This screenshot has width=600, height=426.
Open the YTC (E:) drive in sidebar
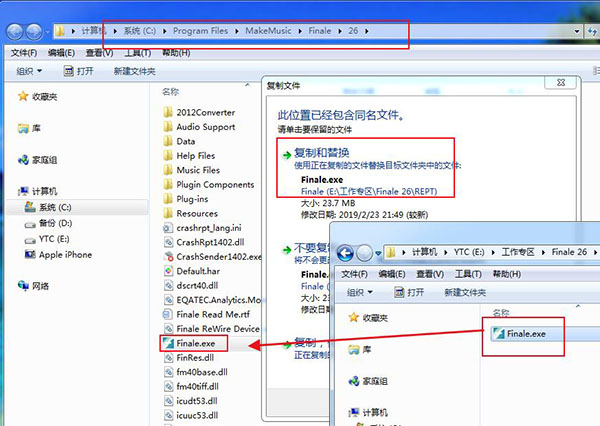[46, 239]
